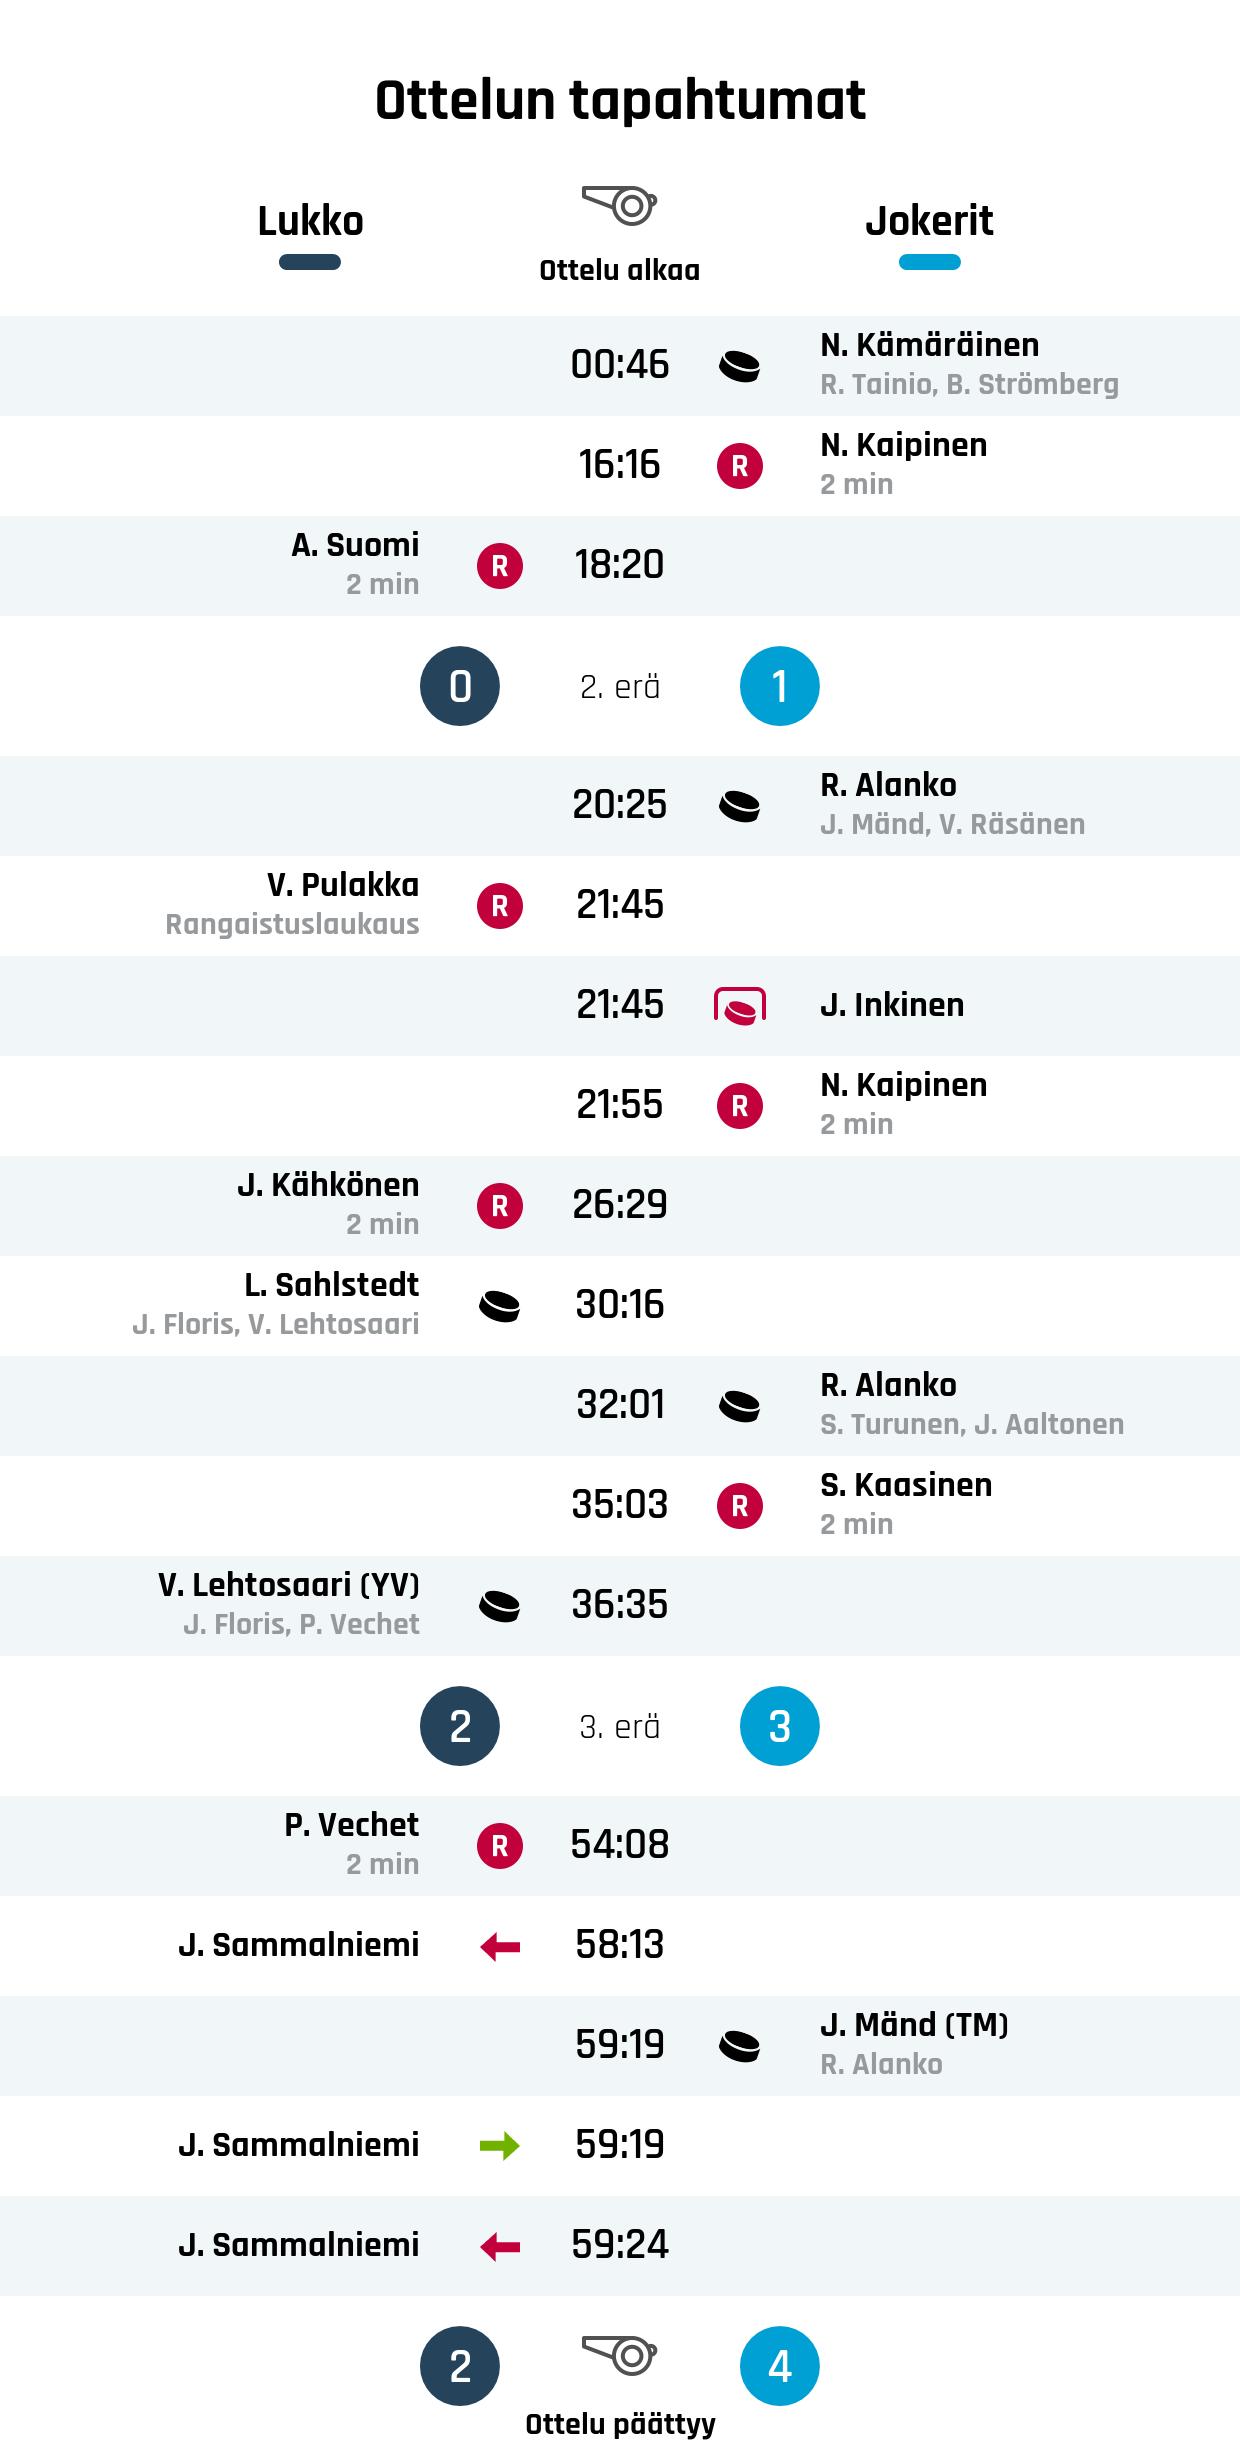Click Jokerit's final score circle showing 4
Image resolution: width=1240 pixels, height=2458 pixels.
coord(779,2366)
